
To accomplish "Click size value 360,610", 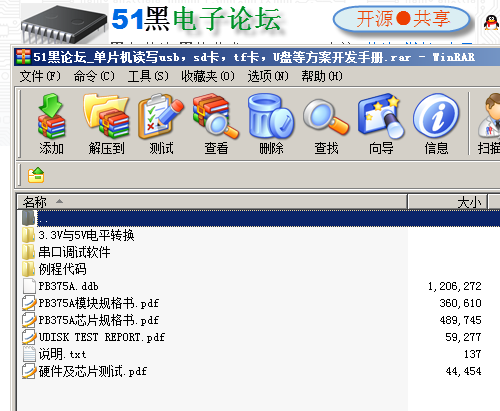I will point(460,303).
